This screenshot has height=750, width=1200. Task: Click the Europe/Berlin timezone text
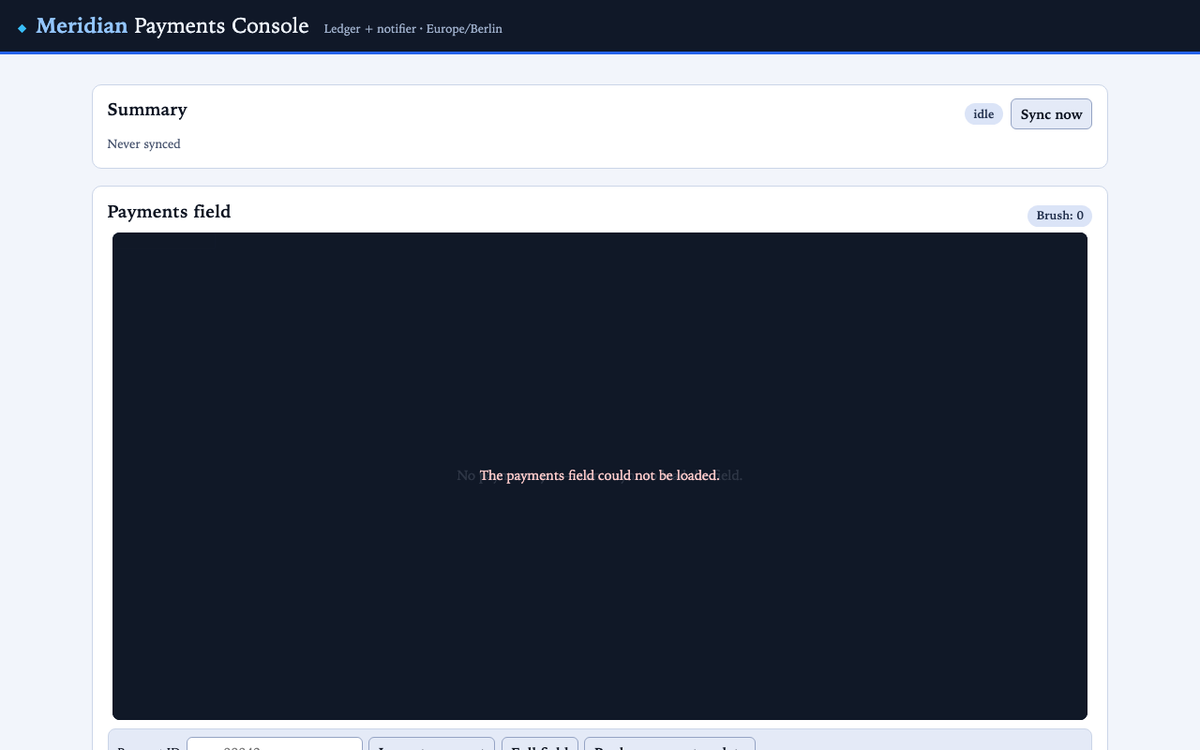point(464,29)
